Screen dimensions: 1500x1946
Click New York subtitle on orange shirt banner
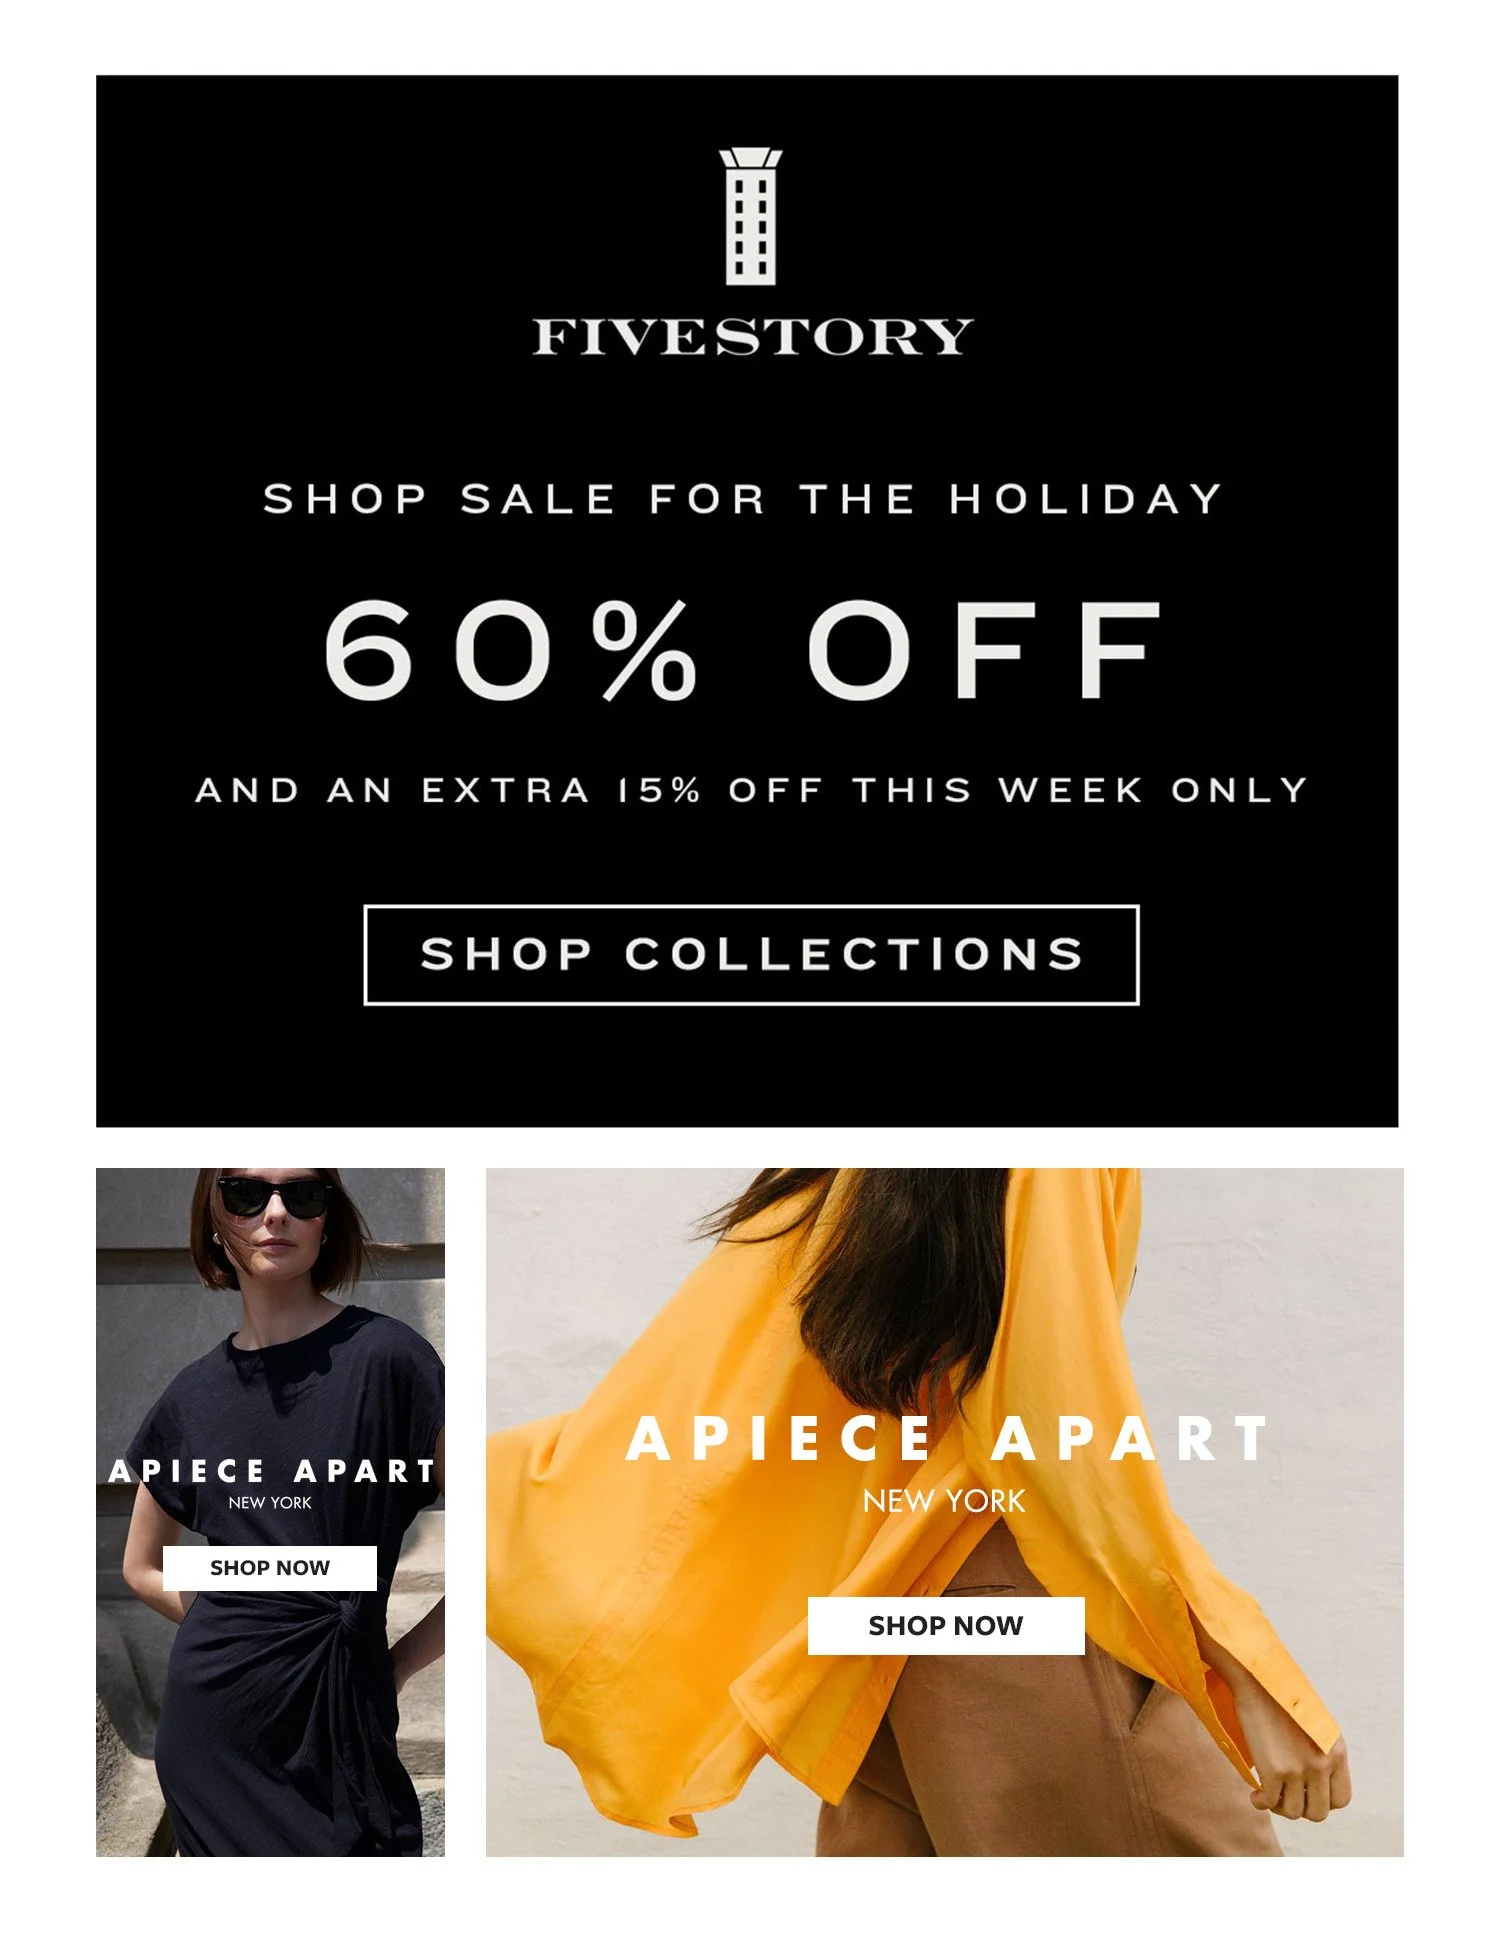pyautogui.click(x=945, y=1501)
